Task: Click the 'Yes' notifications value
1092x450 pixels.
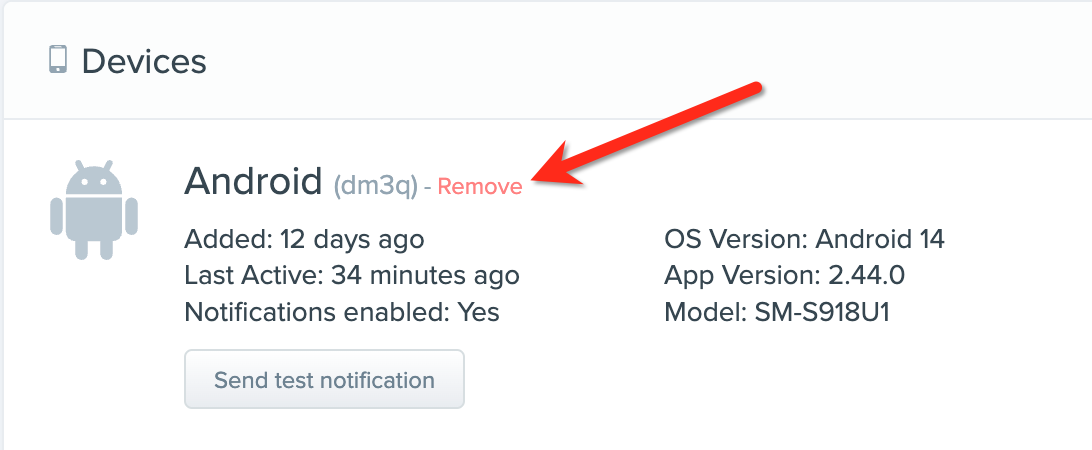Action: point(478,312)
